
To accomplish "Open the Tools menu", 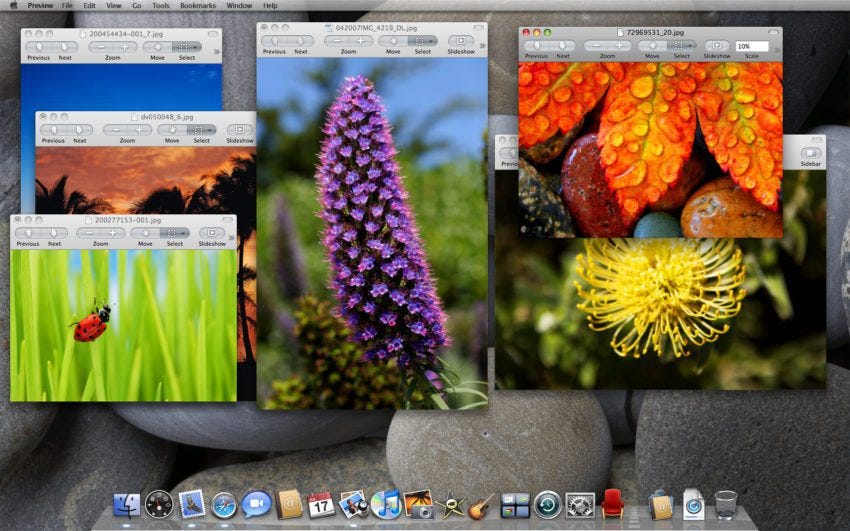I will pyautogui.click(x=160, y=5).
